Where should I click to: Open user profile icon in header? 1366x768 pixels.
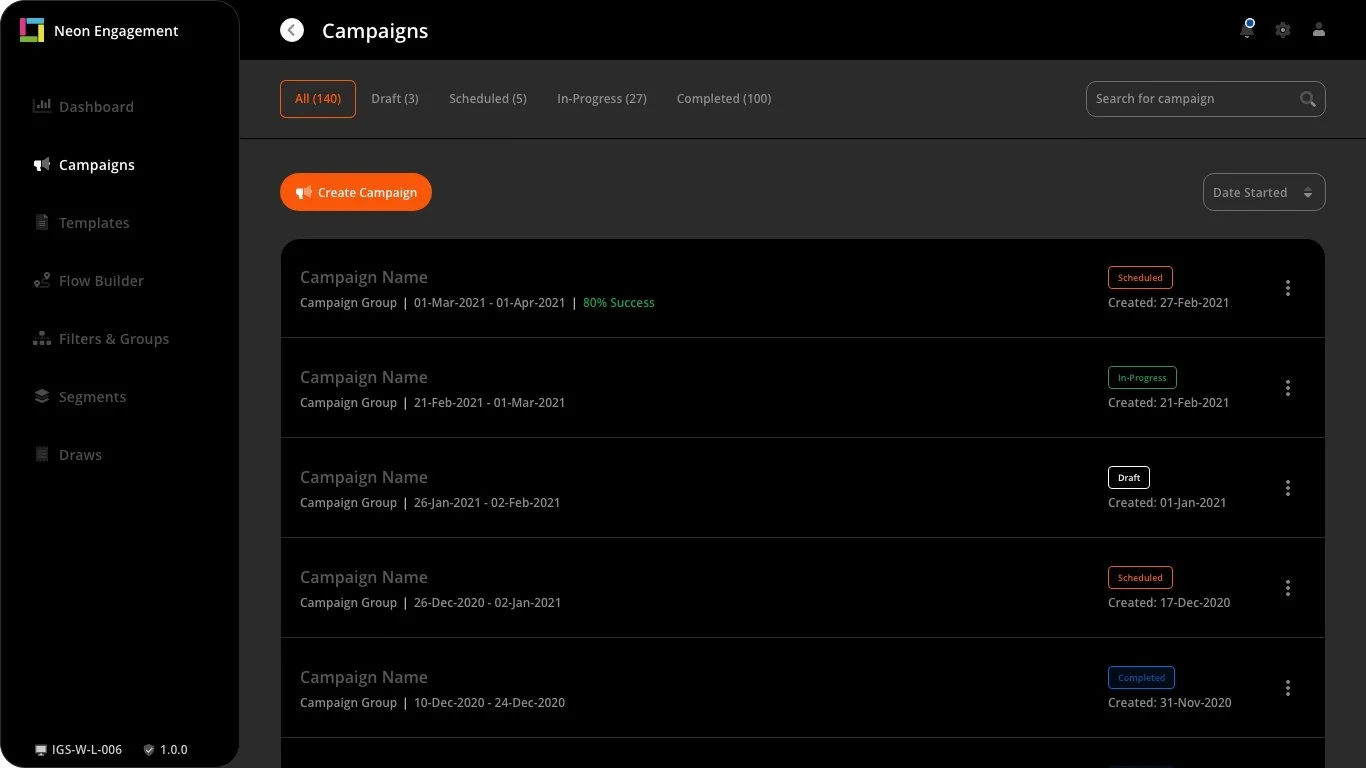pos(1319,30)
